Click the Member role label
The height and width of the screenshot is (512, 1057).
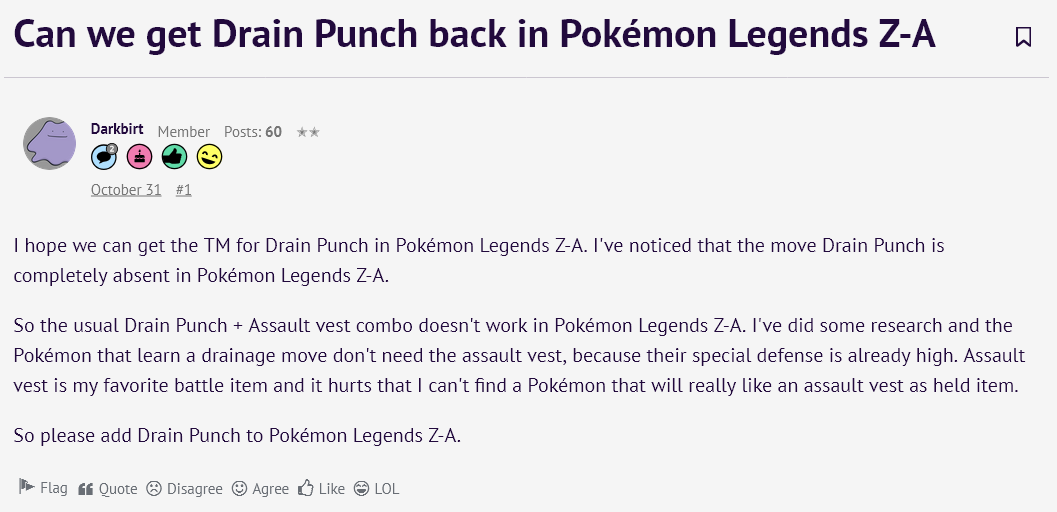pos(184,132)
